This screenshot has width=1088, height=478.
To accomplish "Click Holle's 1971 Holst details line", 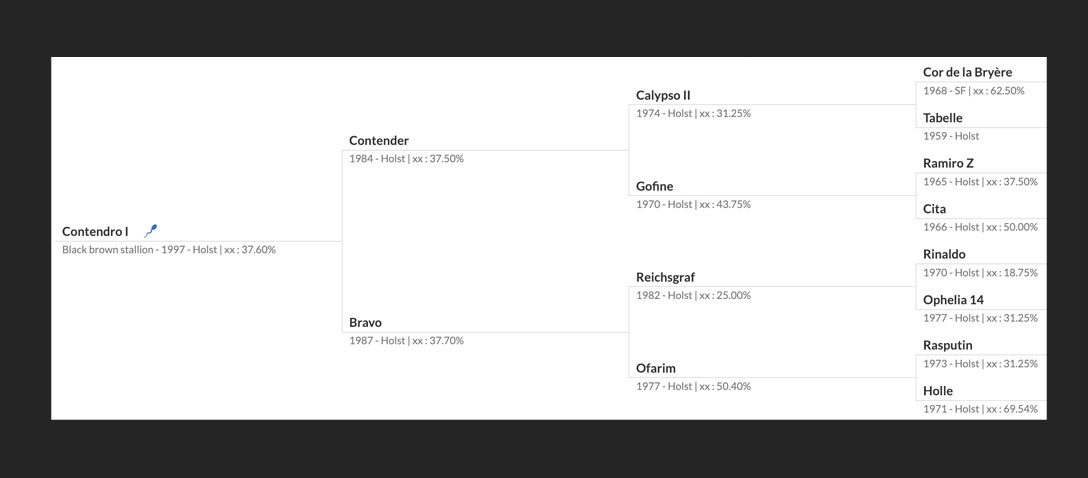I will pos(980,409).
